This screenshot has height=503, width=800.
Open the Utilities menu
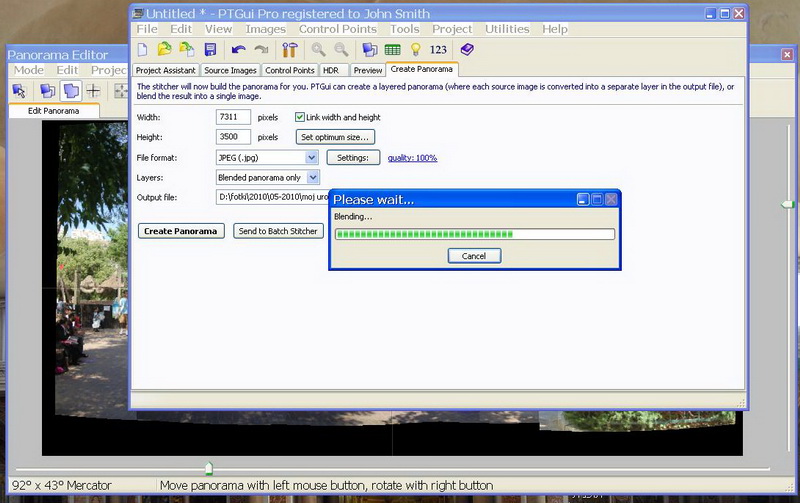(x=507, y=29)
